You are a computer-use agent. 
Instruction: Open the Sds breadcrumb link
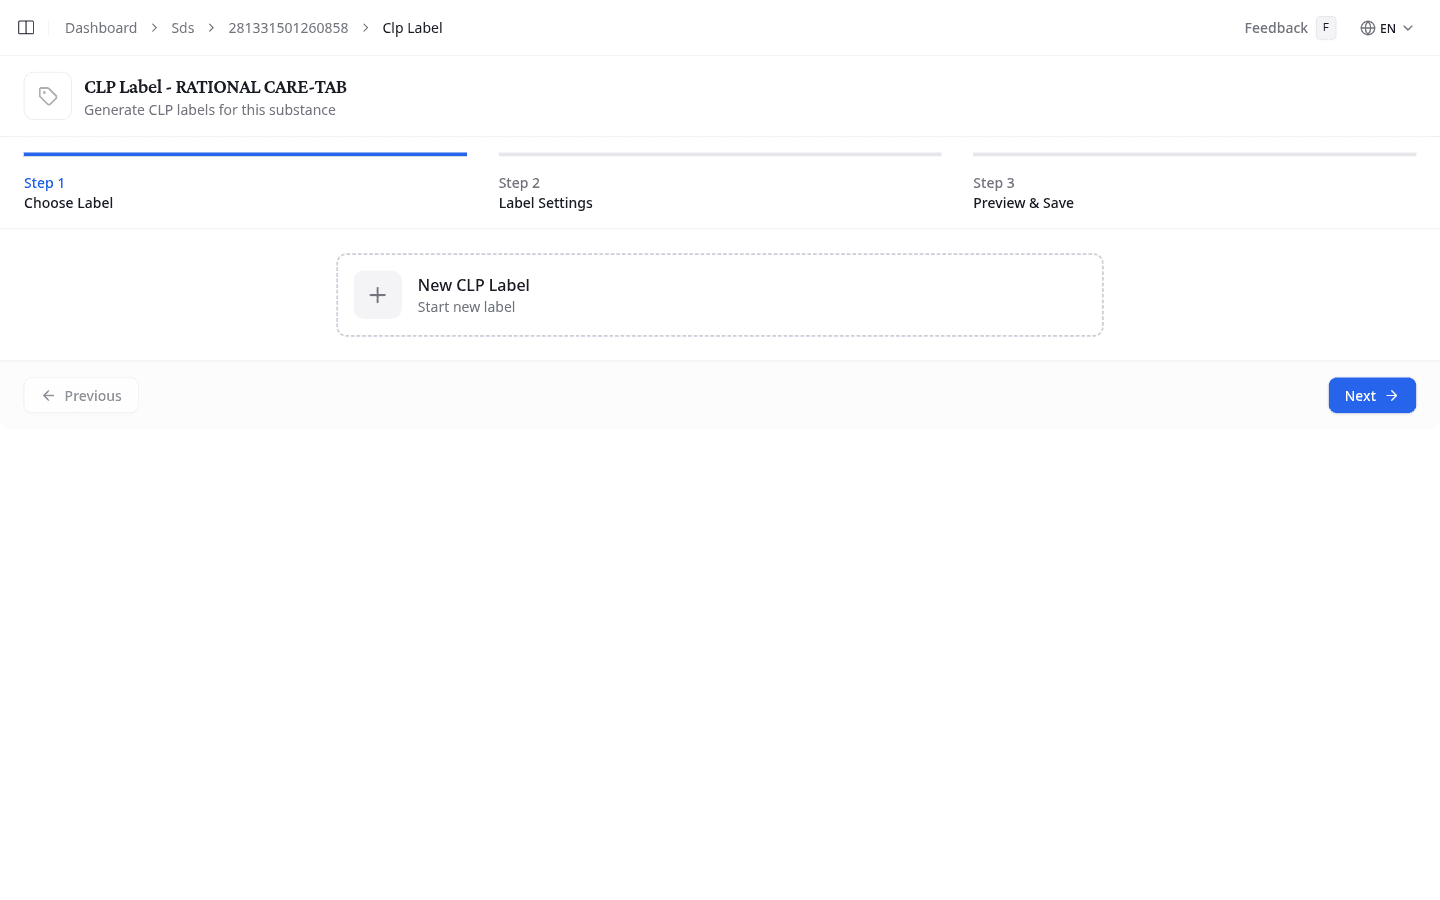click(x=183, y=28)
